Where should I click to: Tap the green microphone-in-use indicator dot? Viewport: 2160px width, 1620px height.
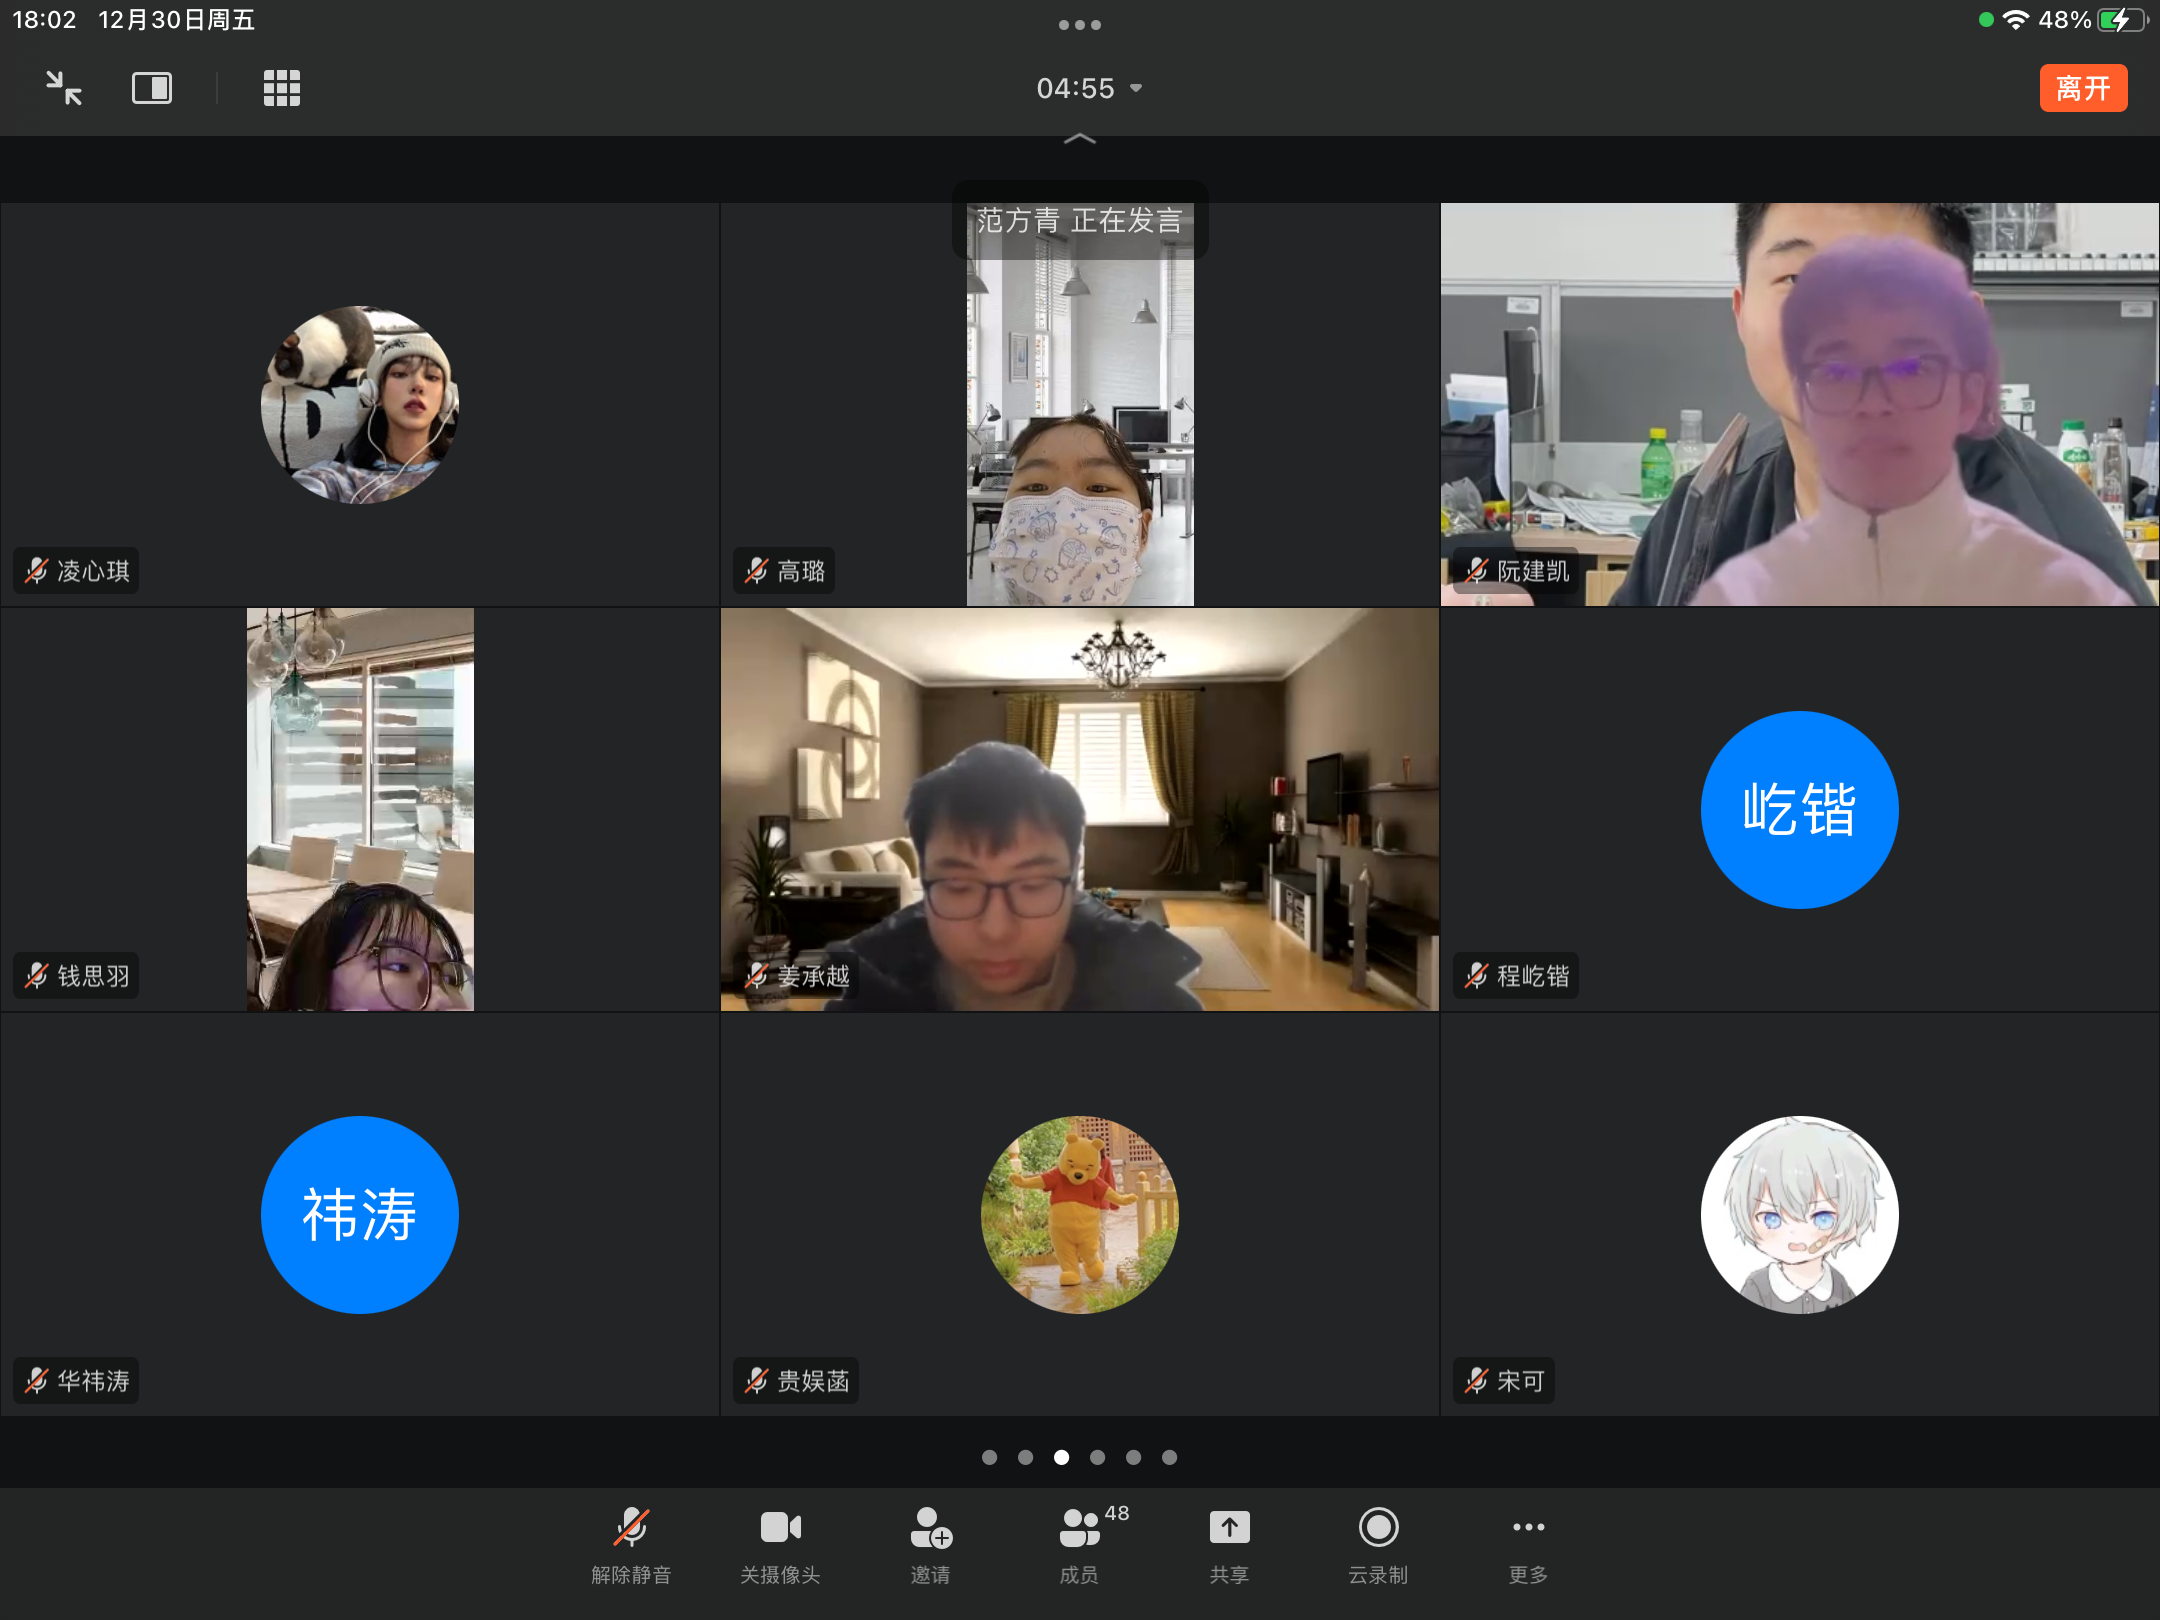click(1986, 20)
